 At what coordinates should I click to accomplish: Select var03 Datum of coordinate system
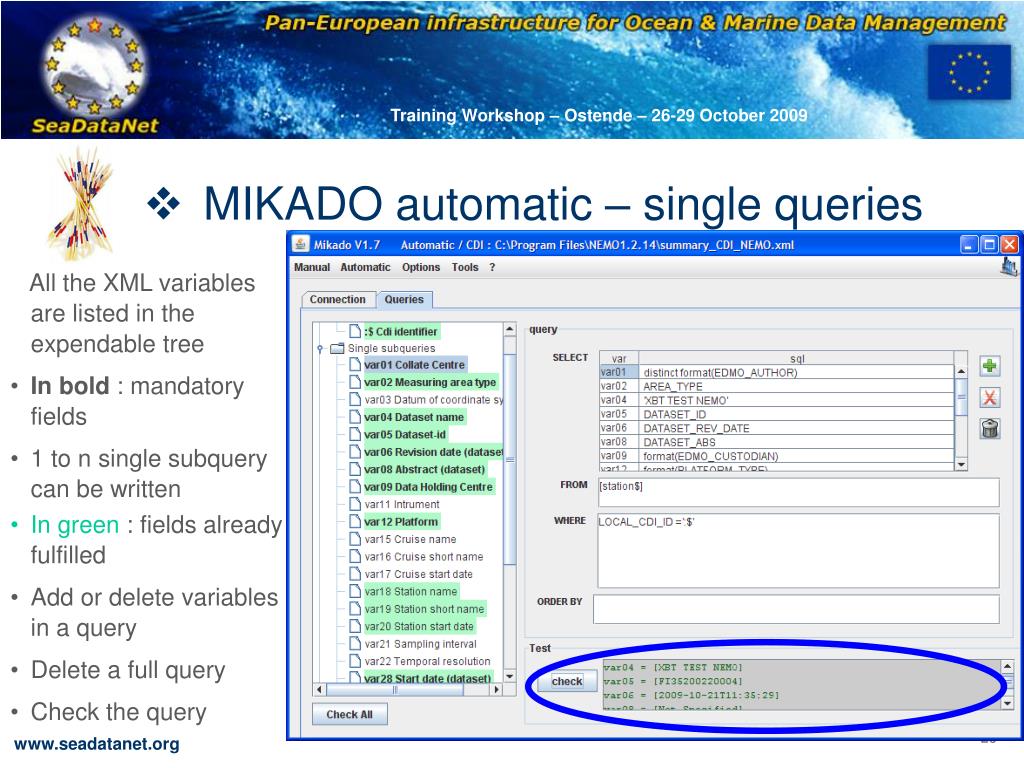(x=434, y=400)
